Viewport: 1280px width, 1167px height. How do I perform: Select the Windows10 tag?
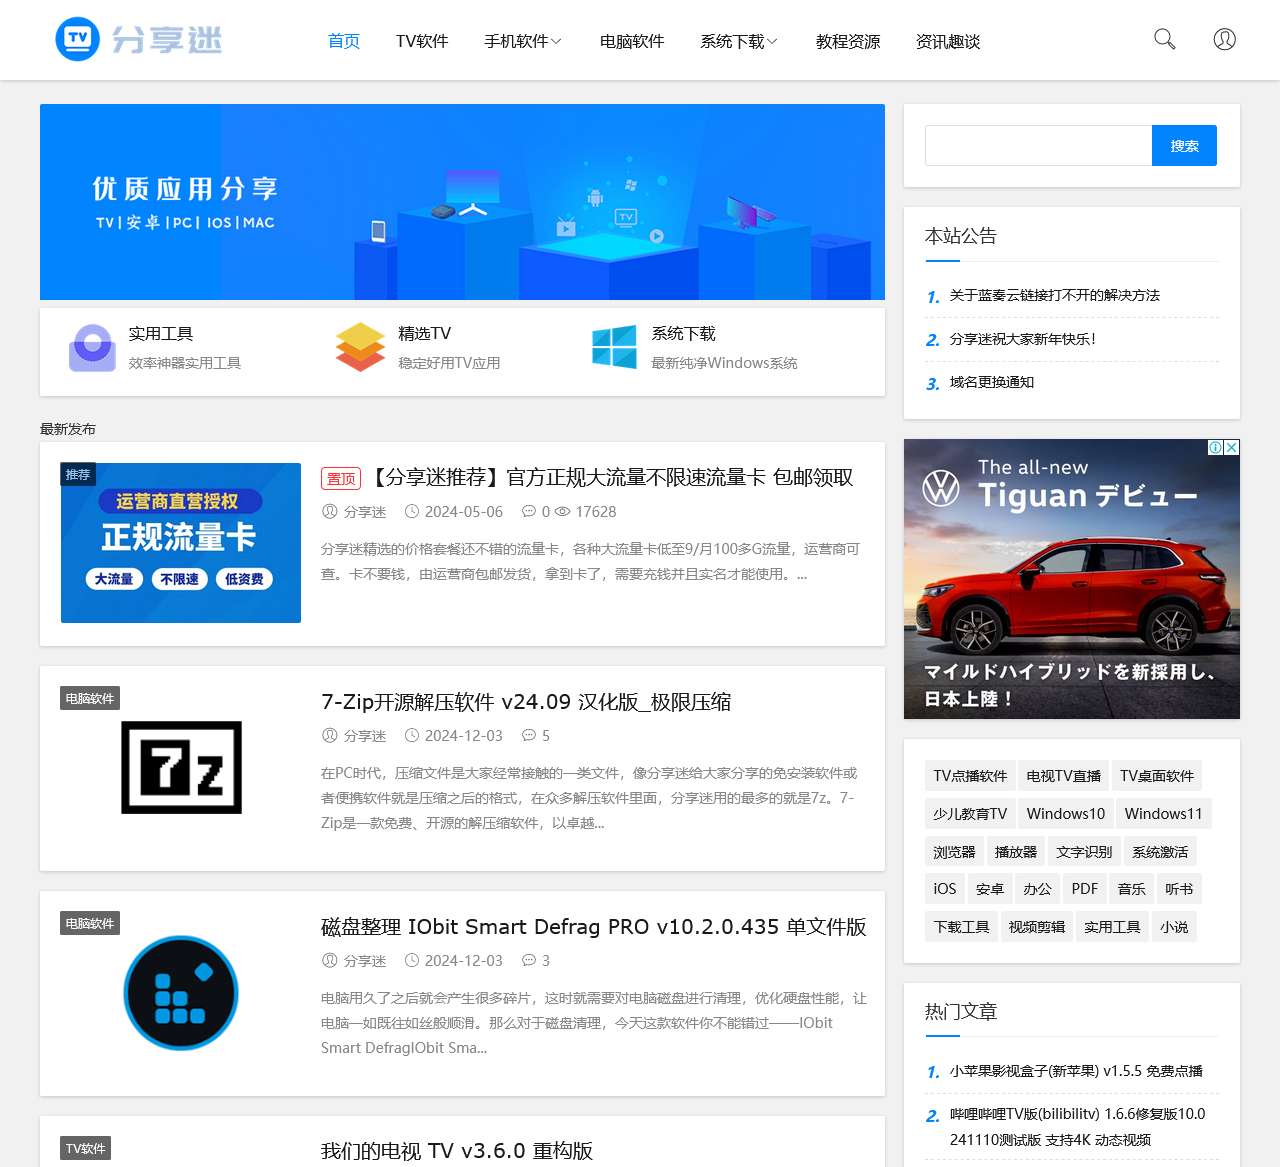pos(1065,814)
